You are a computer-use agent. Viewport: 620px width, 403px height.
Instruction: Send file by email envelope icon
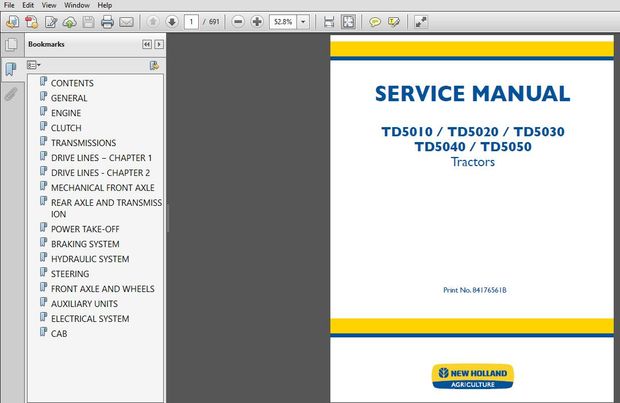point(126,22)
